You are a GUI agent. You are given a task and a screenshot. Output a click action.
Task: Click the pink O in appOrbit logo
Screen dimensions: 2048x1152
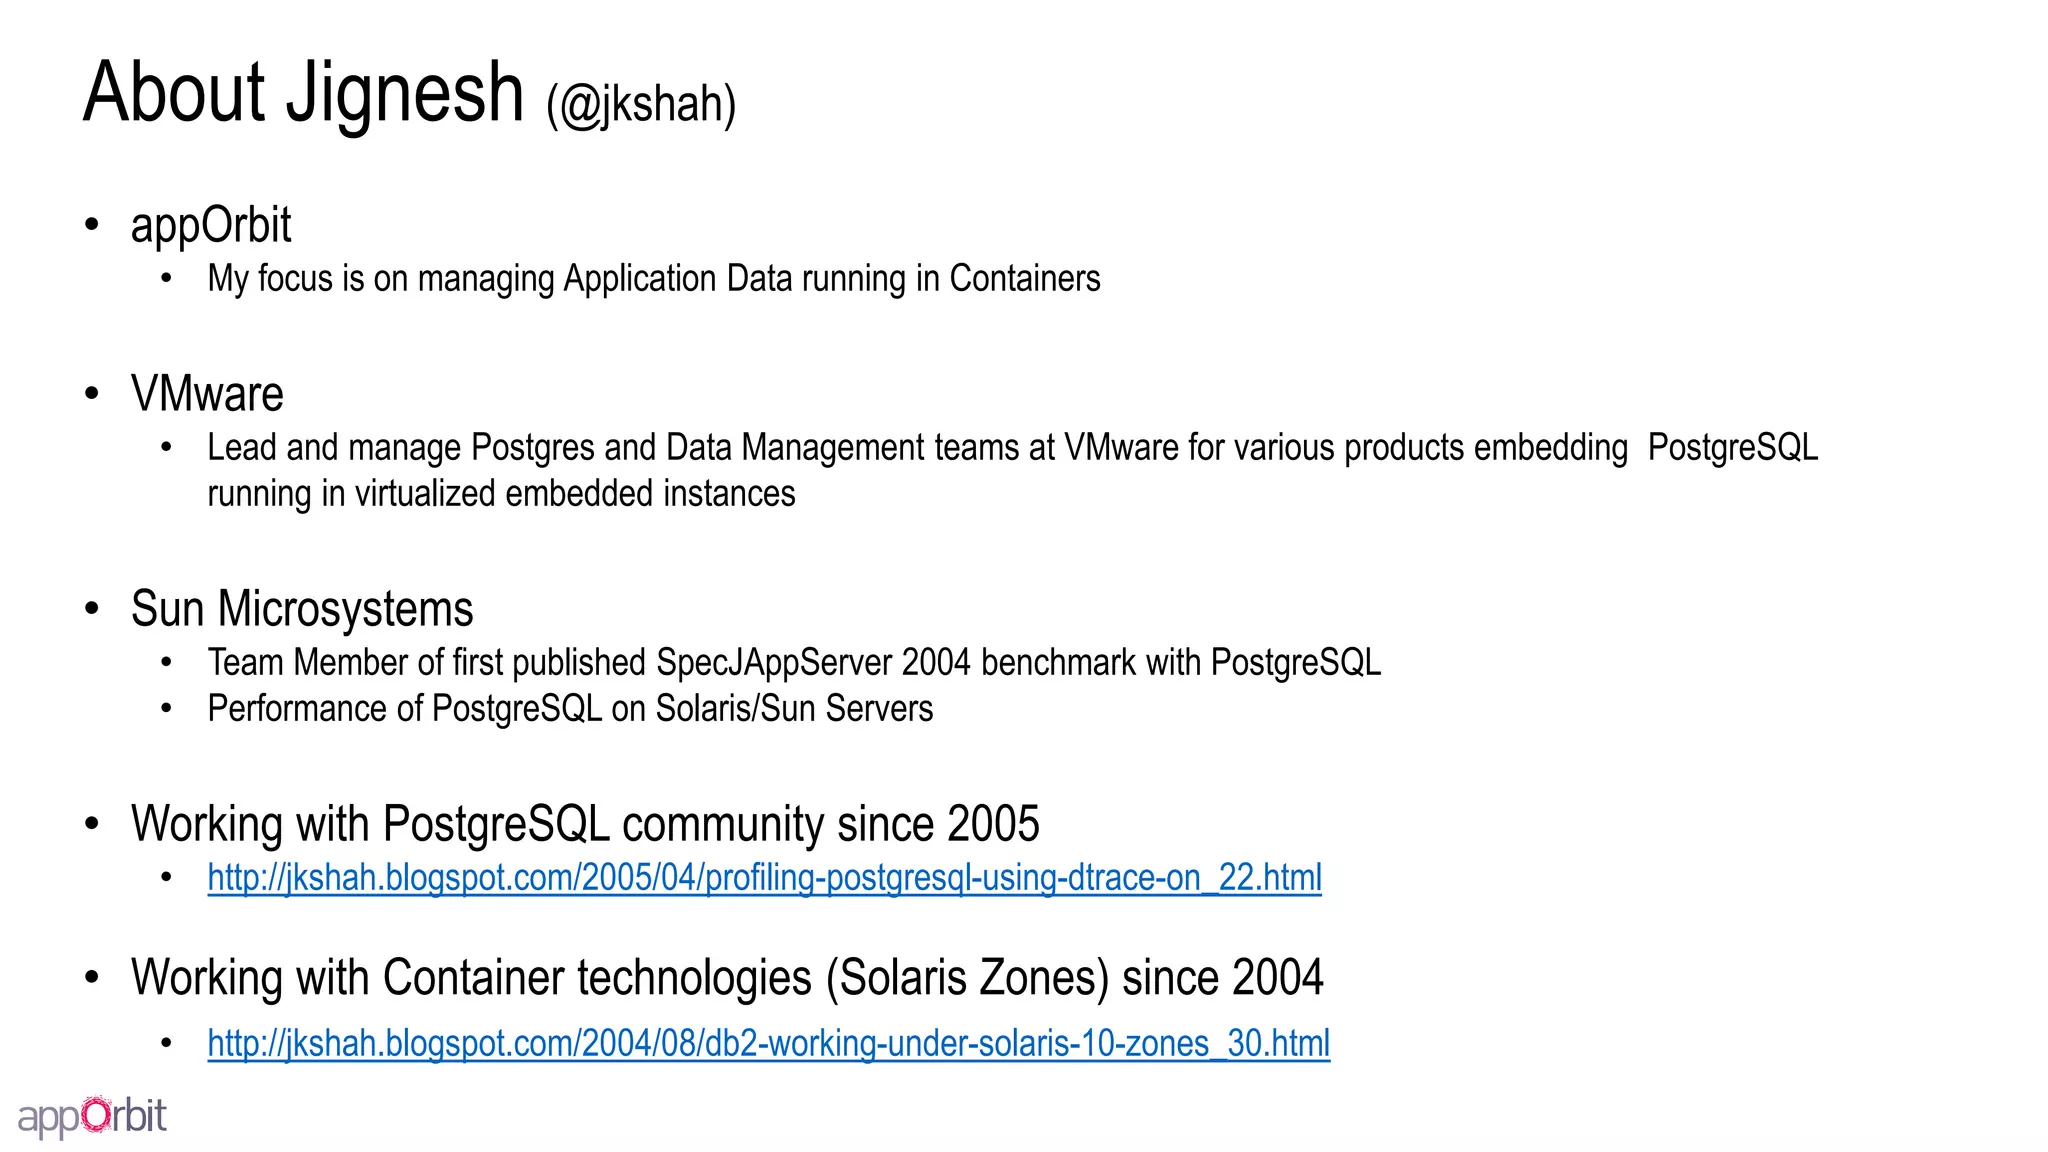[96, 1114]
